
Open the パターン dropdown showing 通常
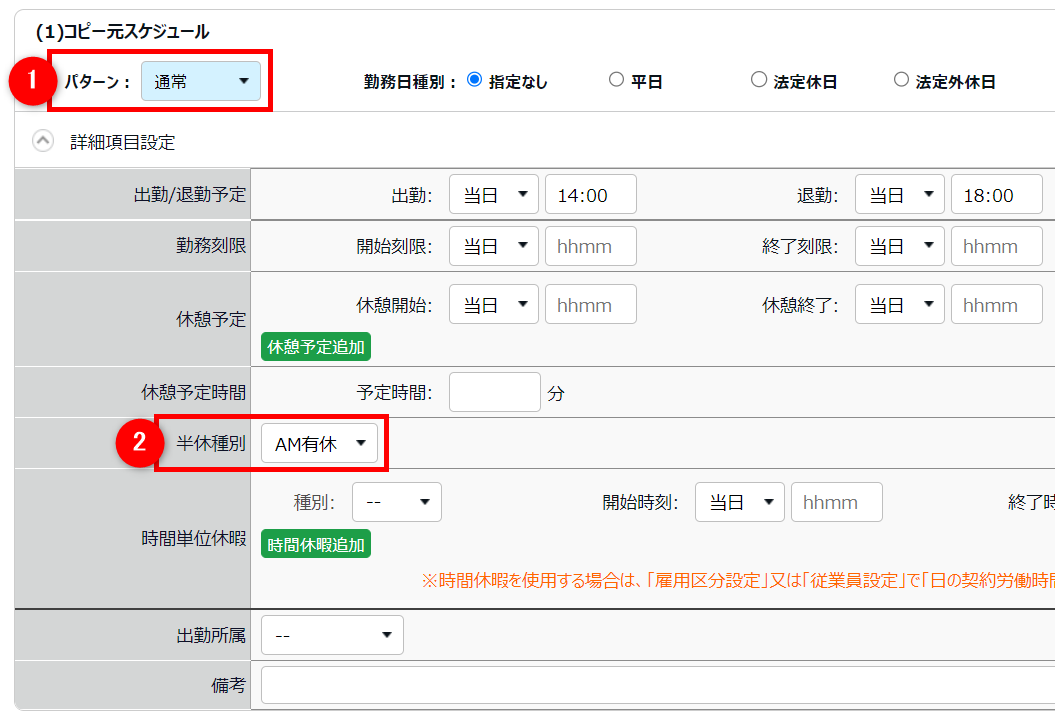201,82
